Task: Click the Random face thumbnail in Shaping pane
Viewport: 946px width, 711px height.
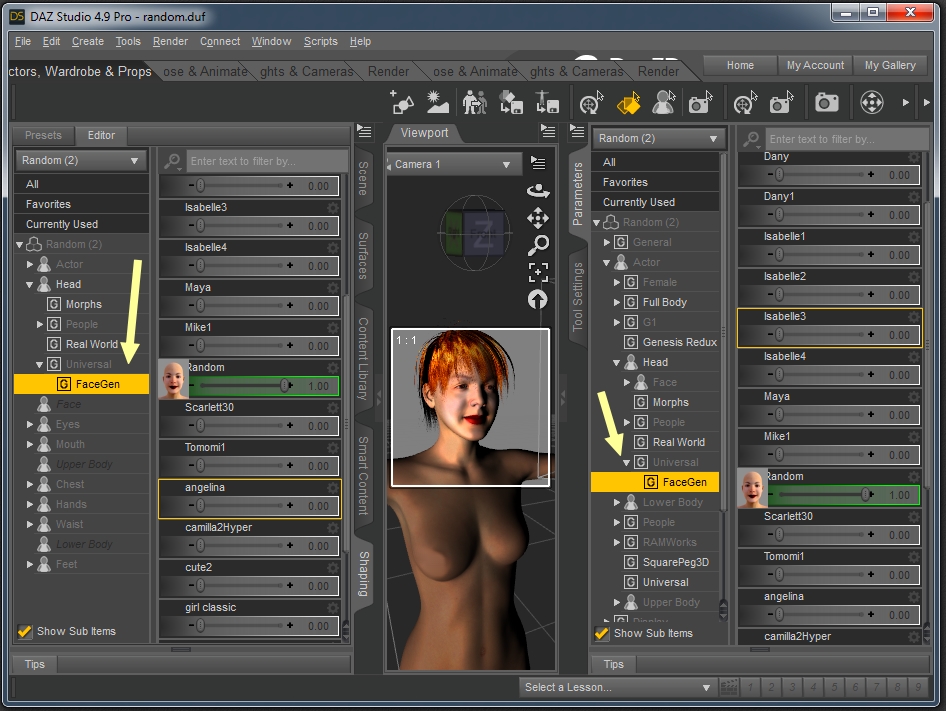Action: (x=173, y=380)
